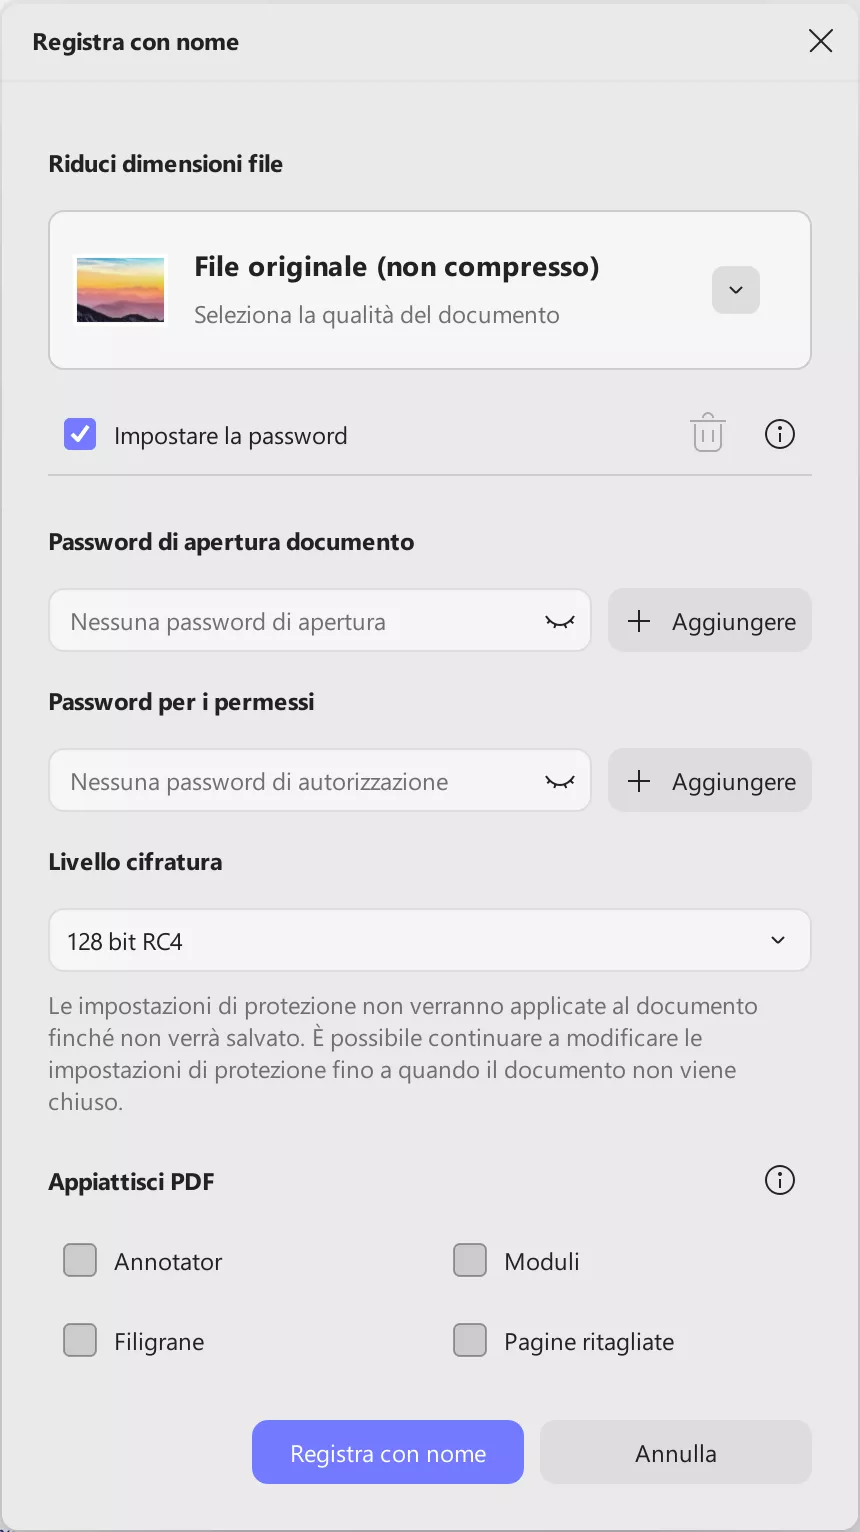Click the plus icon to add an opening password
Screen dimensions: 860x1532
tap(638, 621)
